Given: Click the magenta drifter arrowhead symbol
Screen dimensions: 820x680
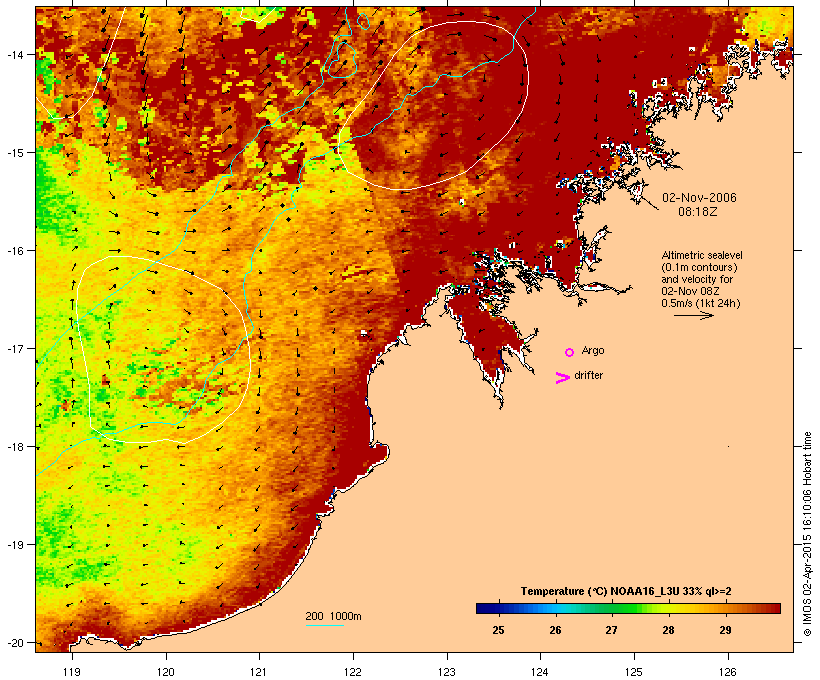Looking at the screenshot, I should click(x=562, y=378).
